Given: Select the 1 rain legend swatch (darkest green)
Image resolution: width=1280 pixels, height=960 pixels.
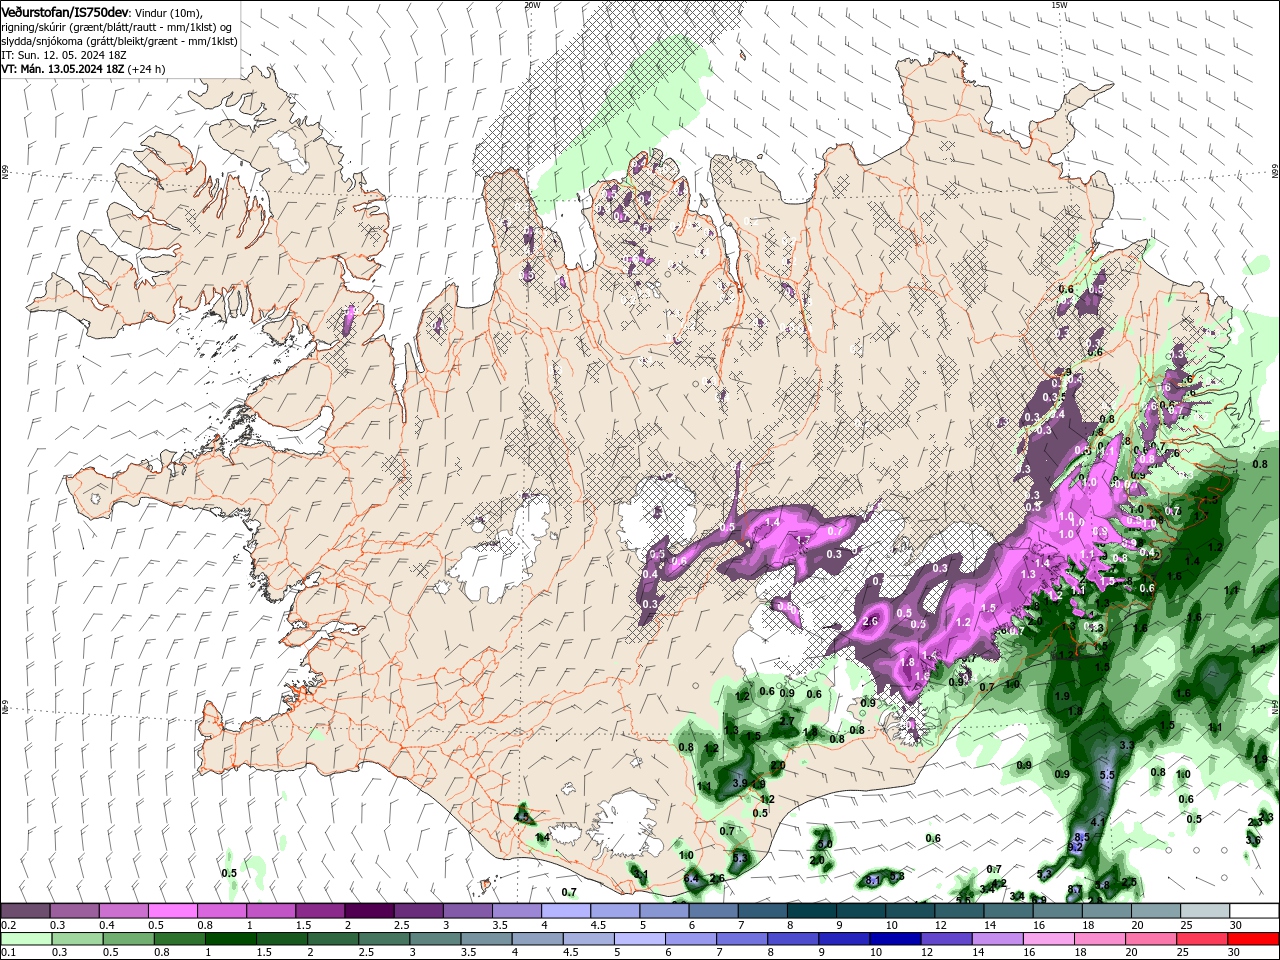Looking at the screenshot, I should click(x=231, y=939).
